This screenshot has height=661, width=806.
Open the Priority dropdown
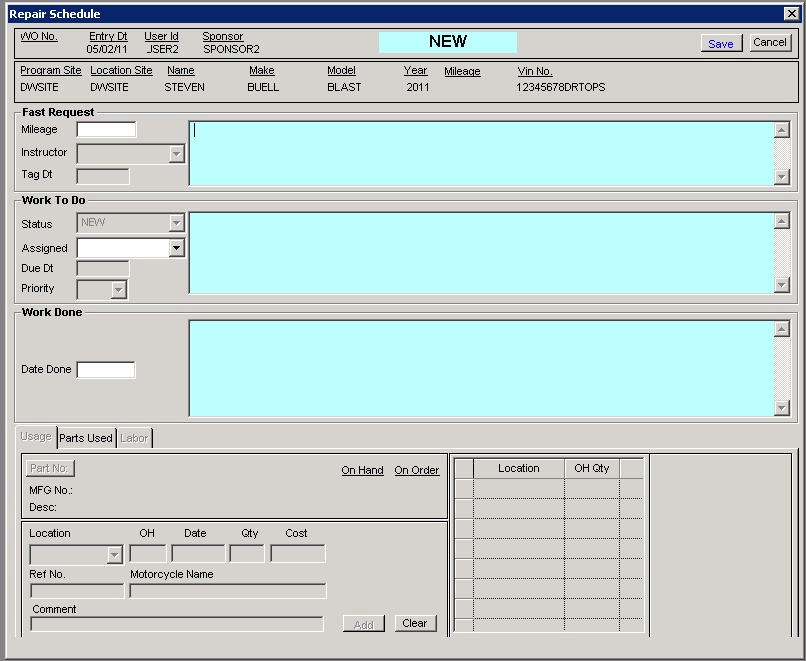tap(119, 290)
